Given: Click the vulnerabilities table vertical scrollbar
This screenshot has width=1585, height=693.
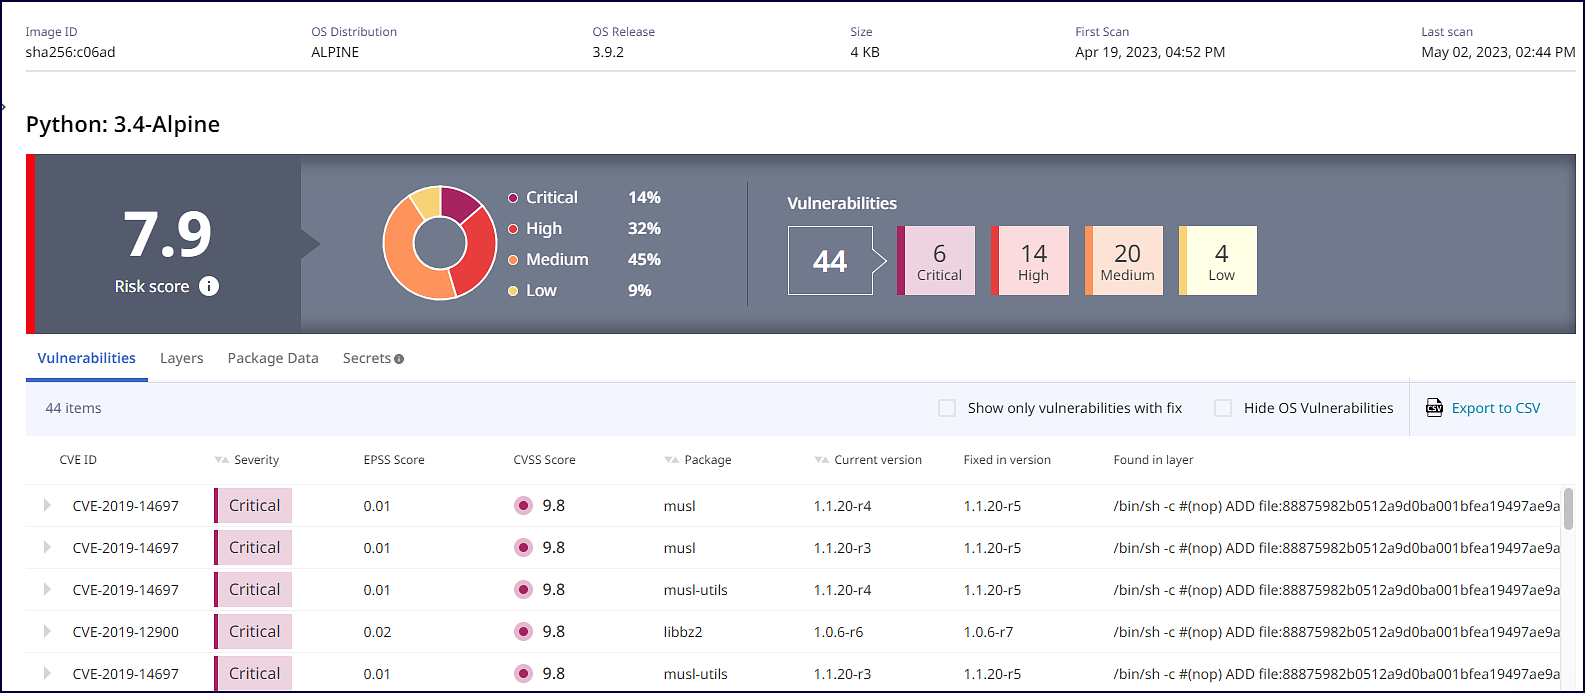Looking at the screenshot, I should point(1567,510).
